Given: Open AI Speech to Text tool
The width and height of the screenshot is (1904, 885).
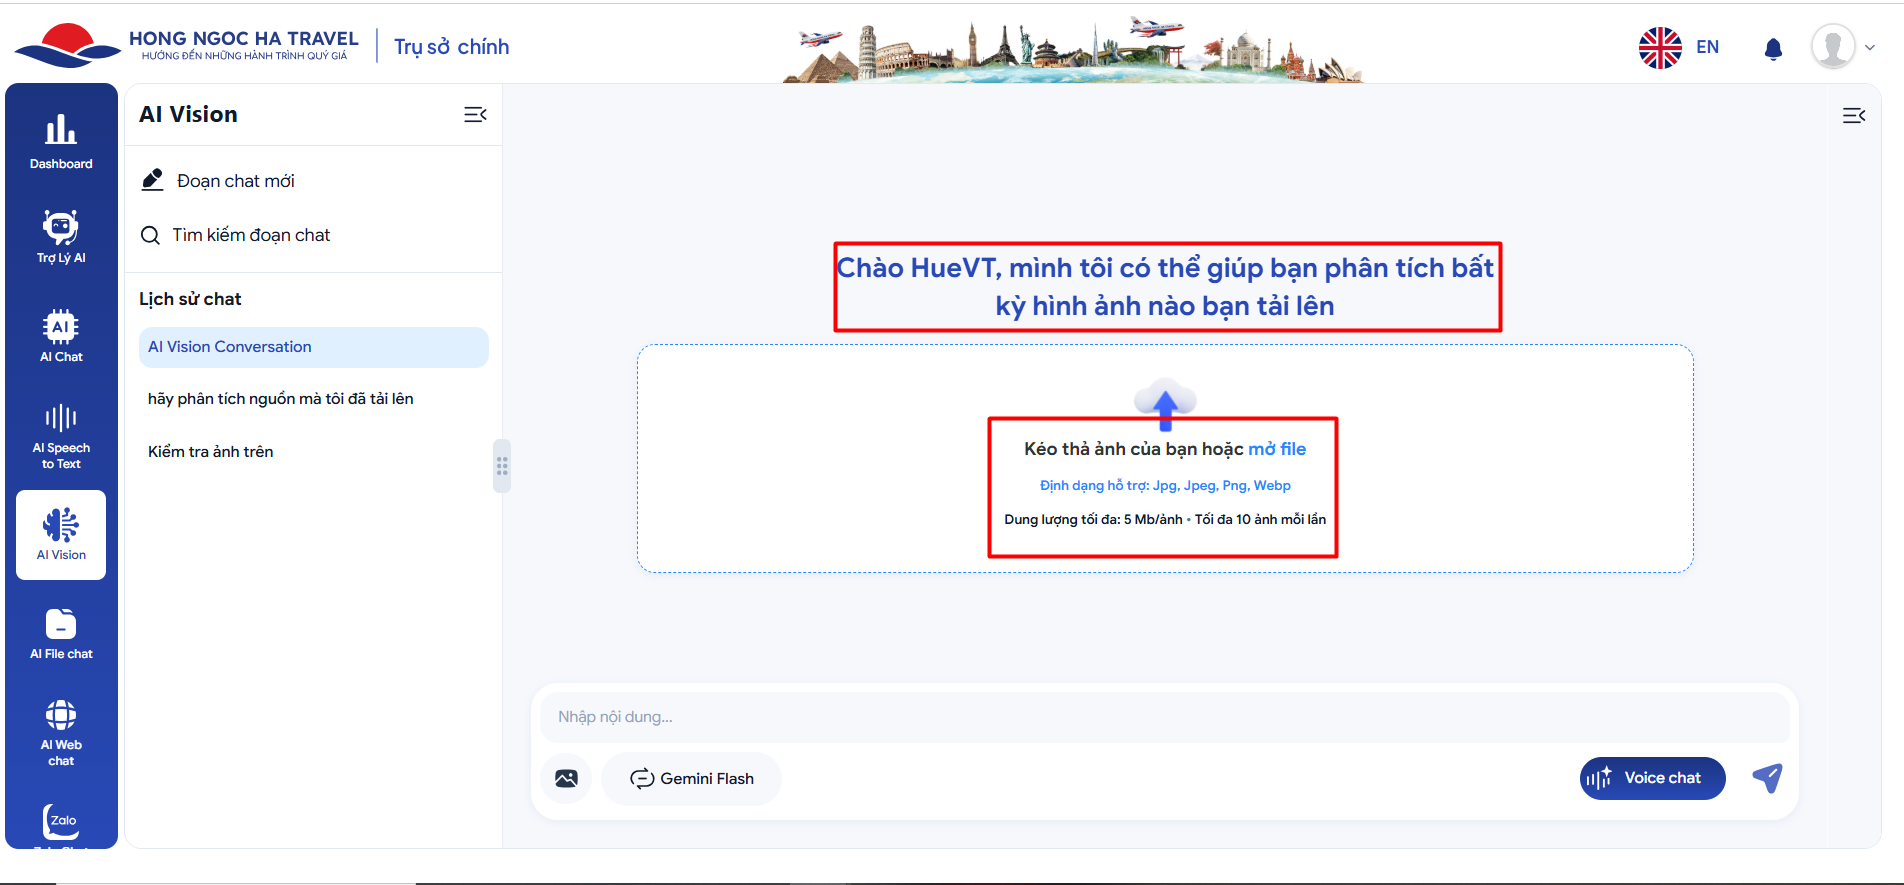Looking at the screenshot, I should pos(61,436).
